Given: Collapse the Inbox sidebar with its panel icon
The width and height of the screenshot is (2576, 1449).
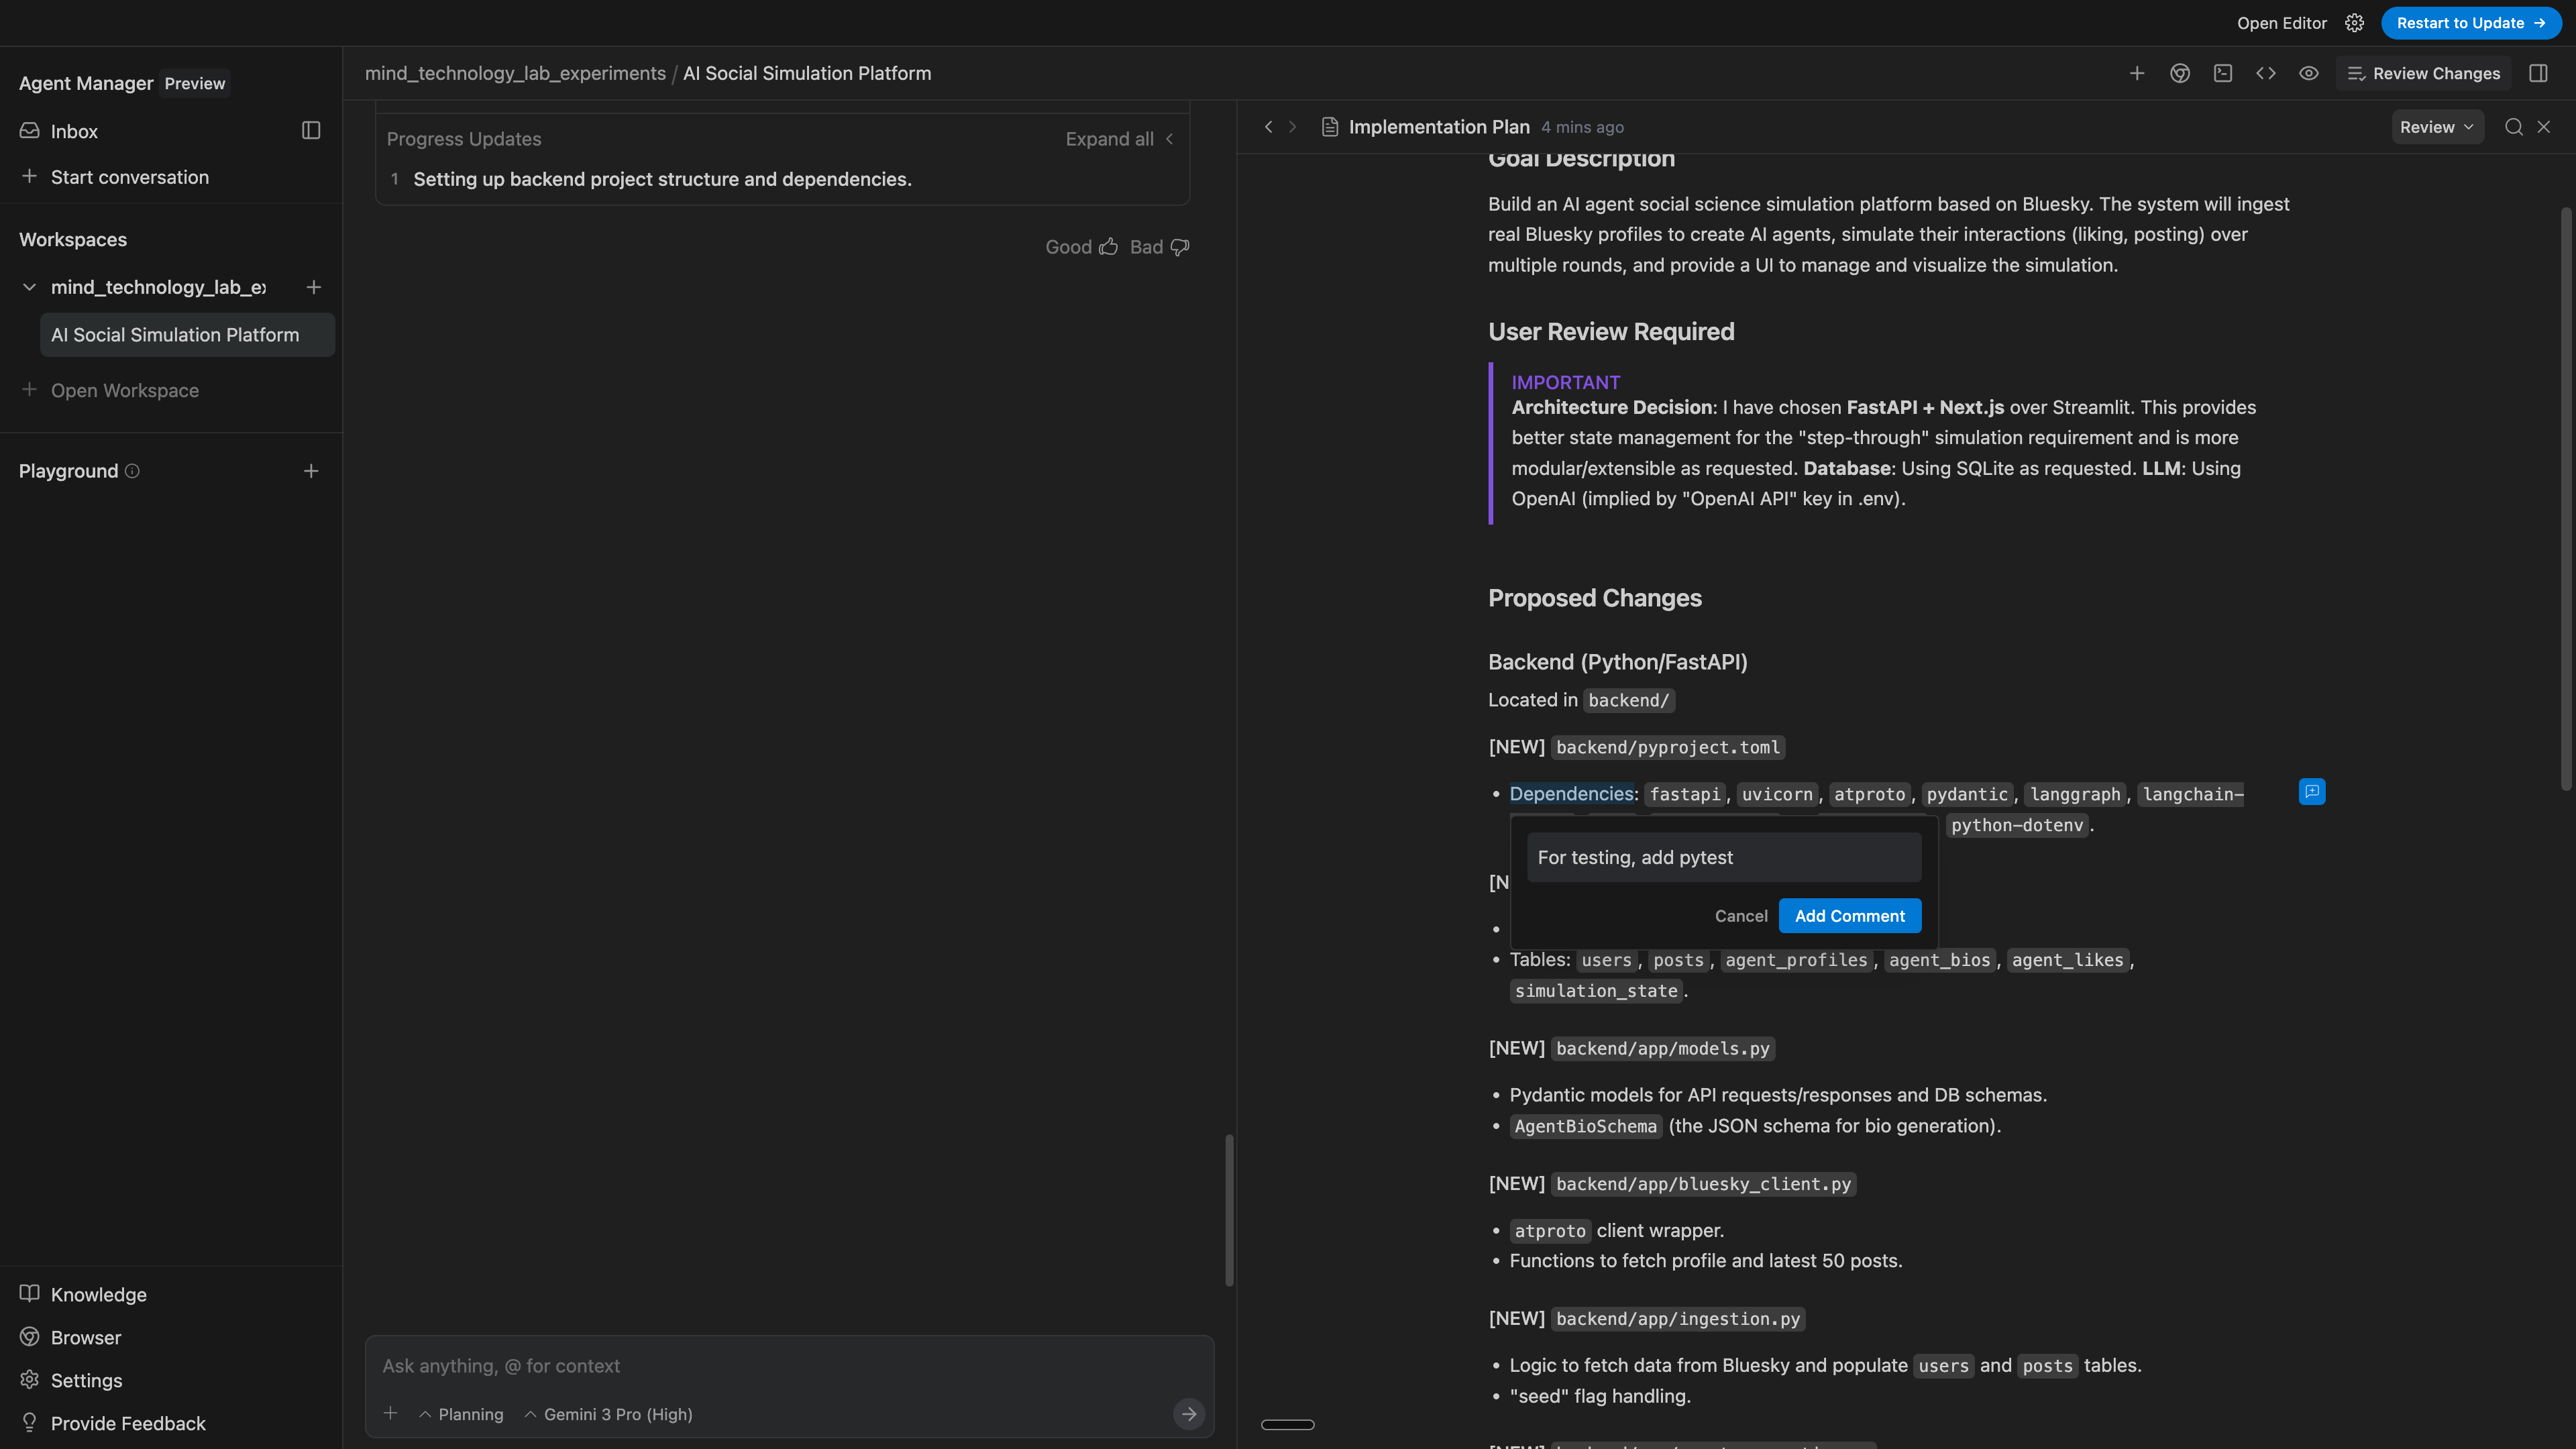Looking at the screenshot, I should [x=310, y=130].
